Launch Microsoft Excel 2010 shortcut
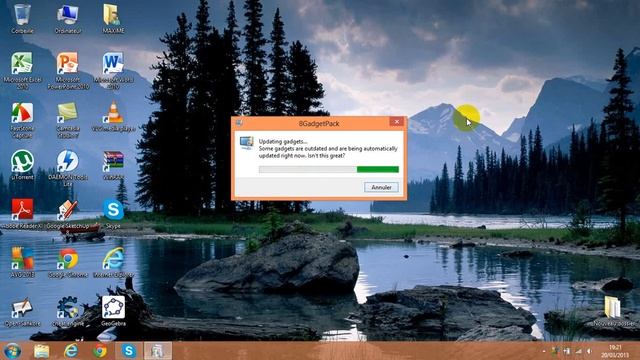Screen dimensions: 640x360 click(x=22, y=70)
